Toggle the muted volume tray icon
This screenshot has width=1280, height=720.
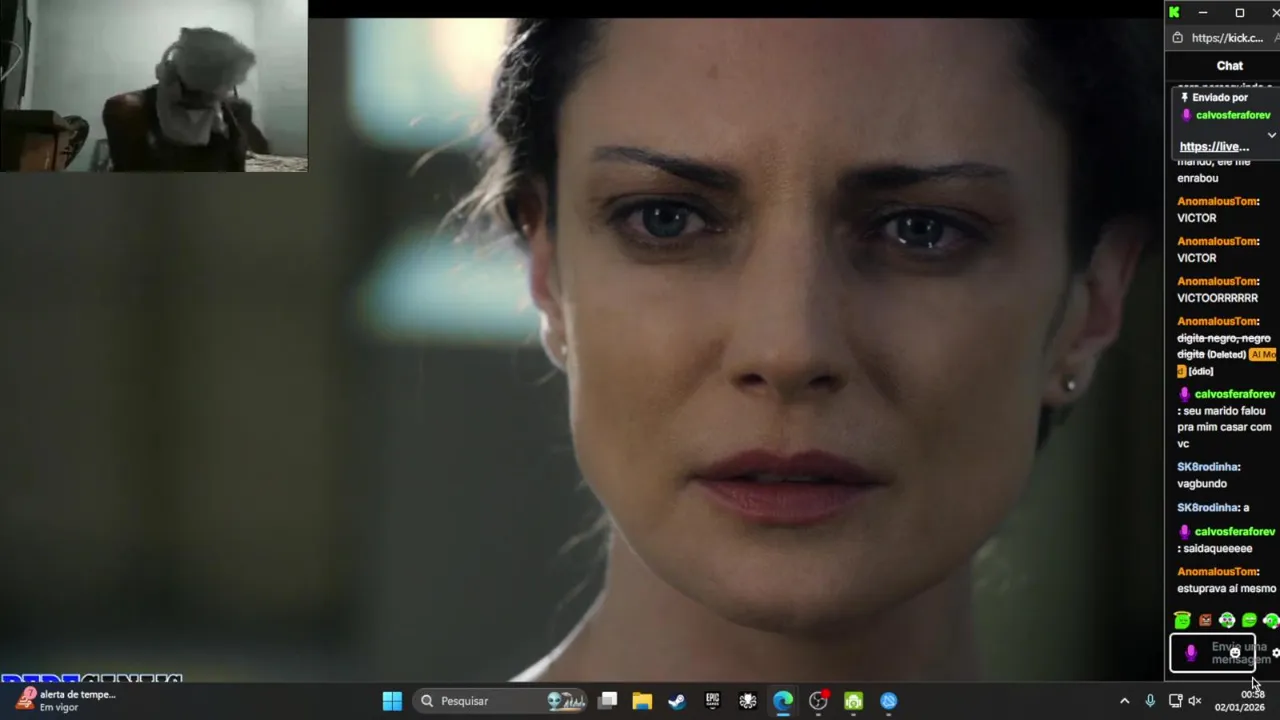click(x=1195, y=701)
